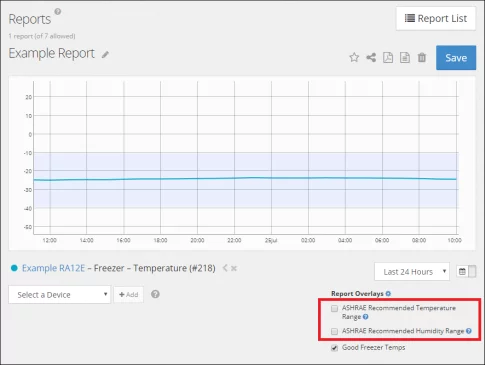
Task: Save the report
Action: tap(456, 58)
